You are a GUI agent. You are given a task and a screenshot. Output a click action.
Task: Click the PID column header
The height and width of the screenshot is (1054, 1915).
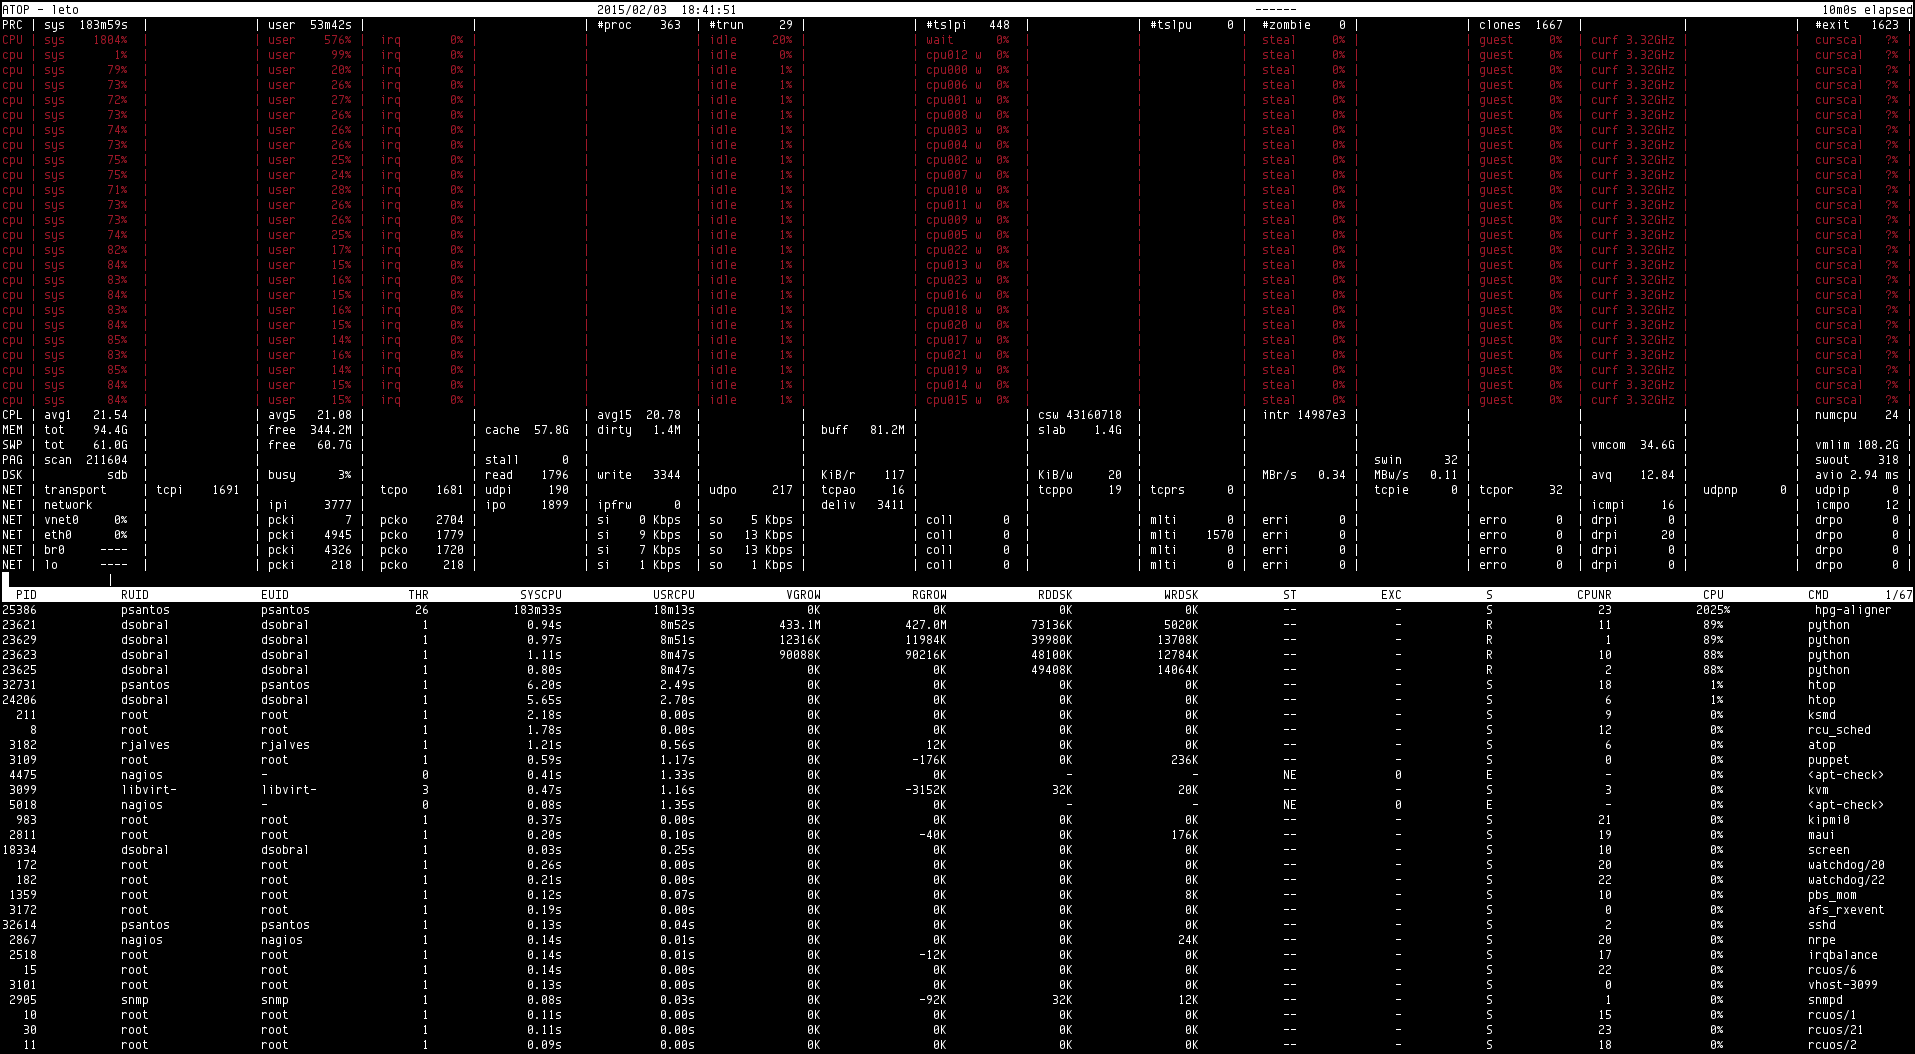[x=26, y=595]
